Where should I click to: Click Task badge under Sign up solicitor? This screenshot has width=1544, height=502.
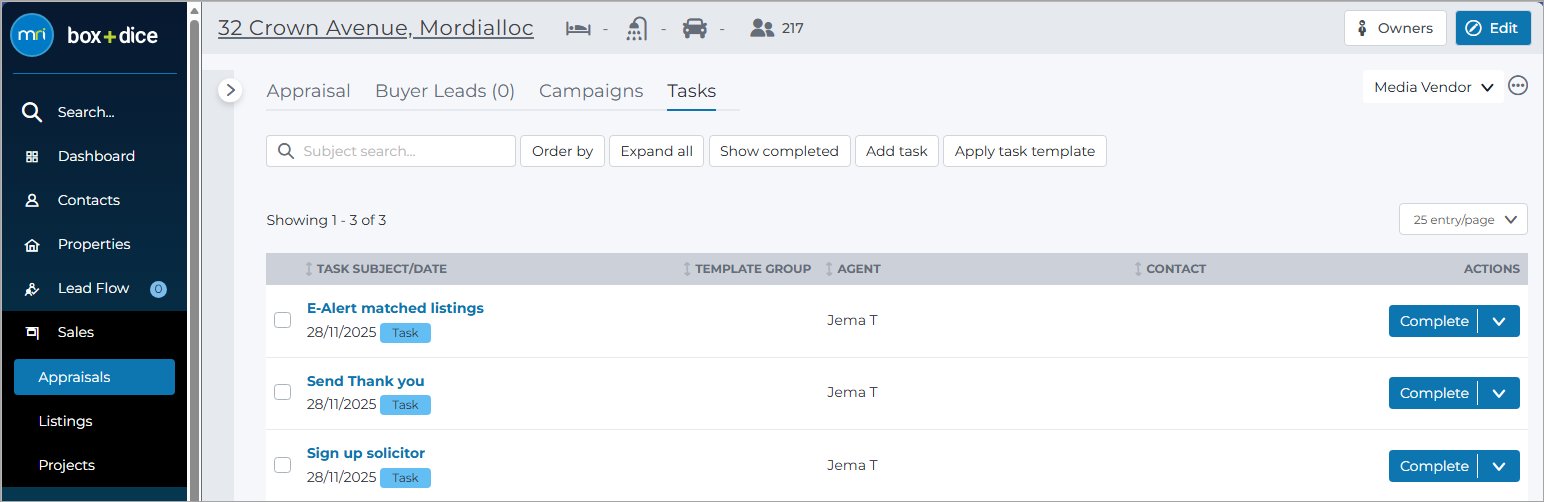click(405, 478)
